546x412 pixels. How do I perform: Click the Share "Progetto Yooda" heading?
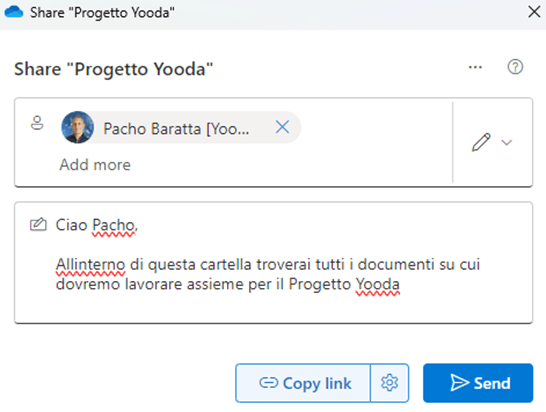(114, 69)
